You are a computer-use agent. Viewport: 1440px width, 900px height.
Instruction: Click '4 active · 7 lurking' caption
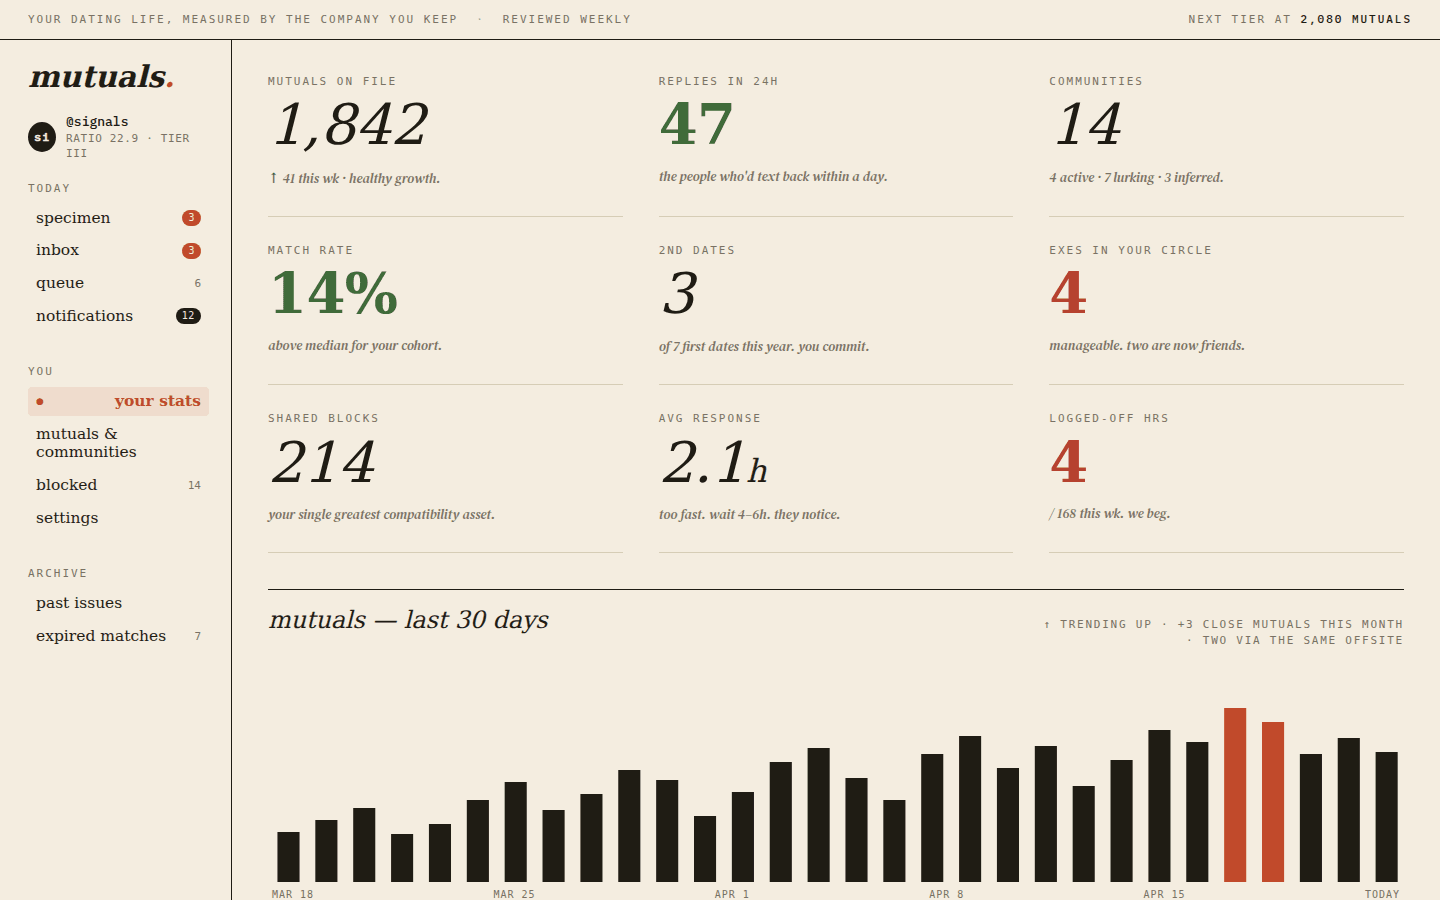click(1136, 177)
